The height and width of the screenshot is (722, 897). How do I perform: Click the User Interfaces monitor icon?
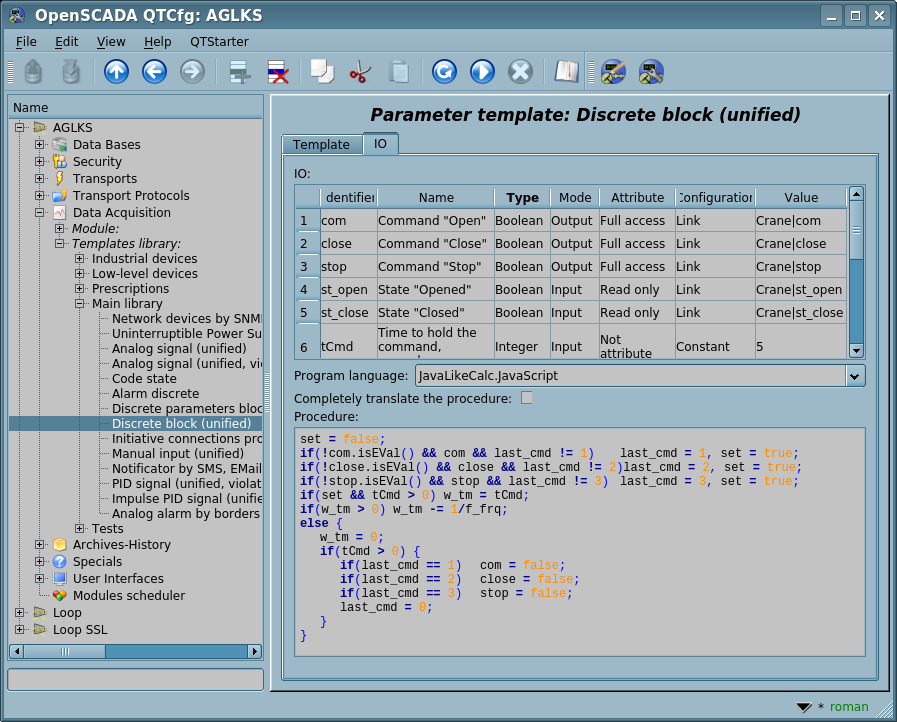(59, 578)
